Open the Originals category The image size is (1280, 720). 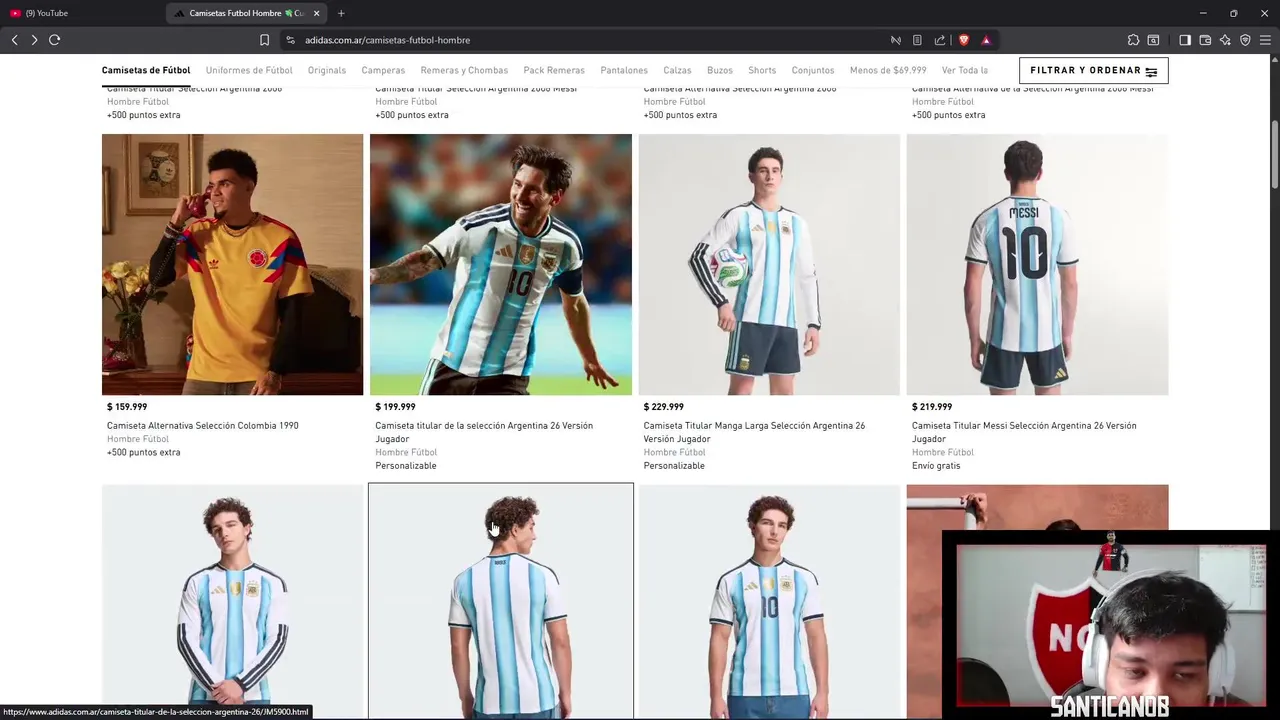coord(327,70)
